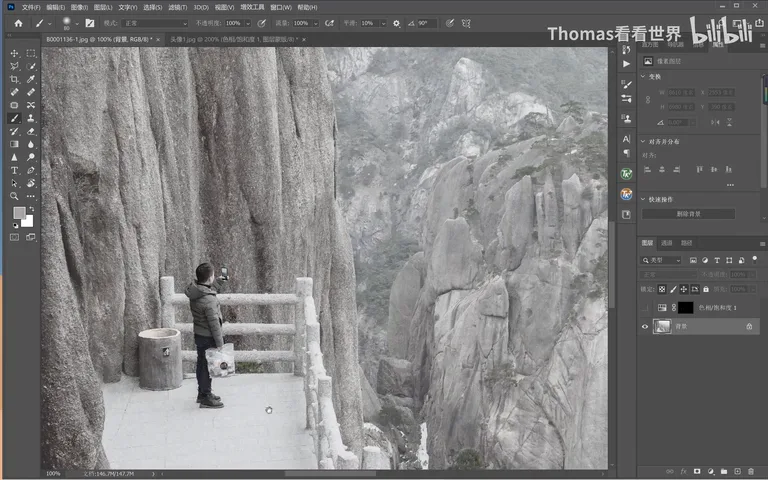Viewport: 768px width, 480px height.
Task: Select the Crop tool
Action: [14, 79]
